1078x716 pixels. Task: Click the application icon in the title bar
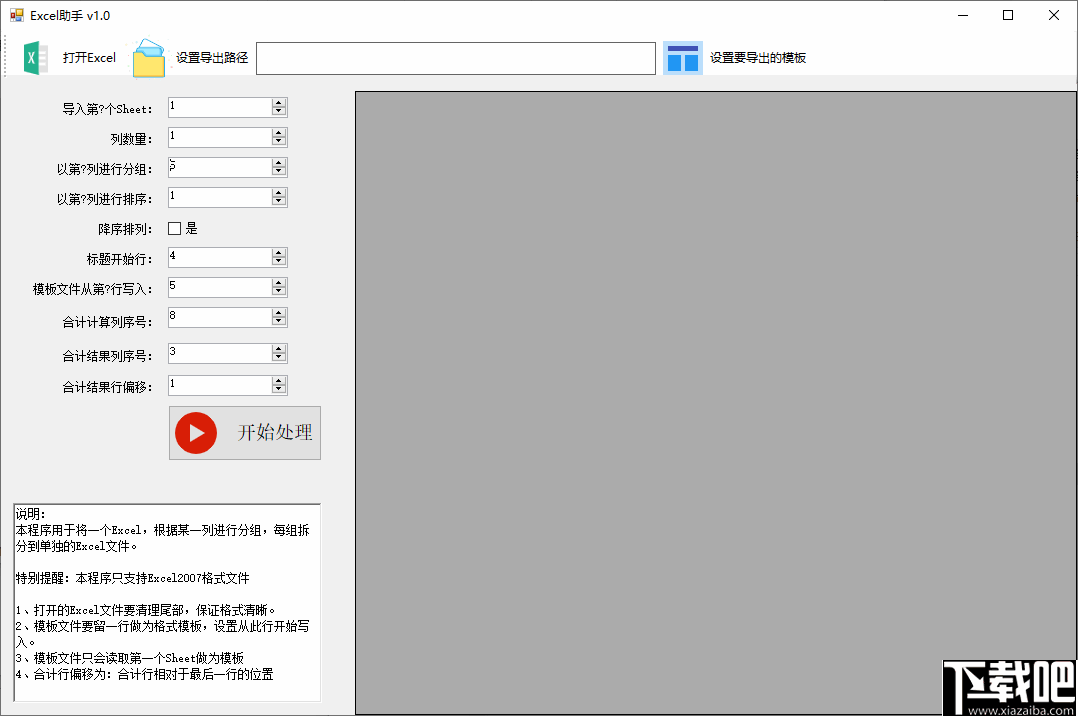tap(16, 15)
